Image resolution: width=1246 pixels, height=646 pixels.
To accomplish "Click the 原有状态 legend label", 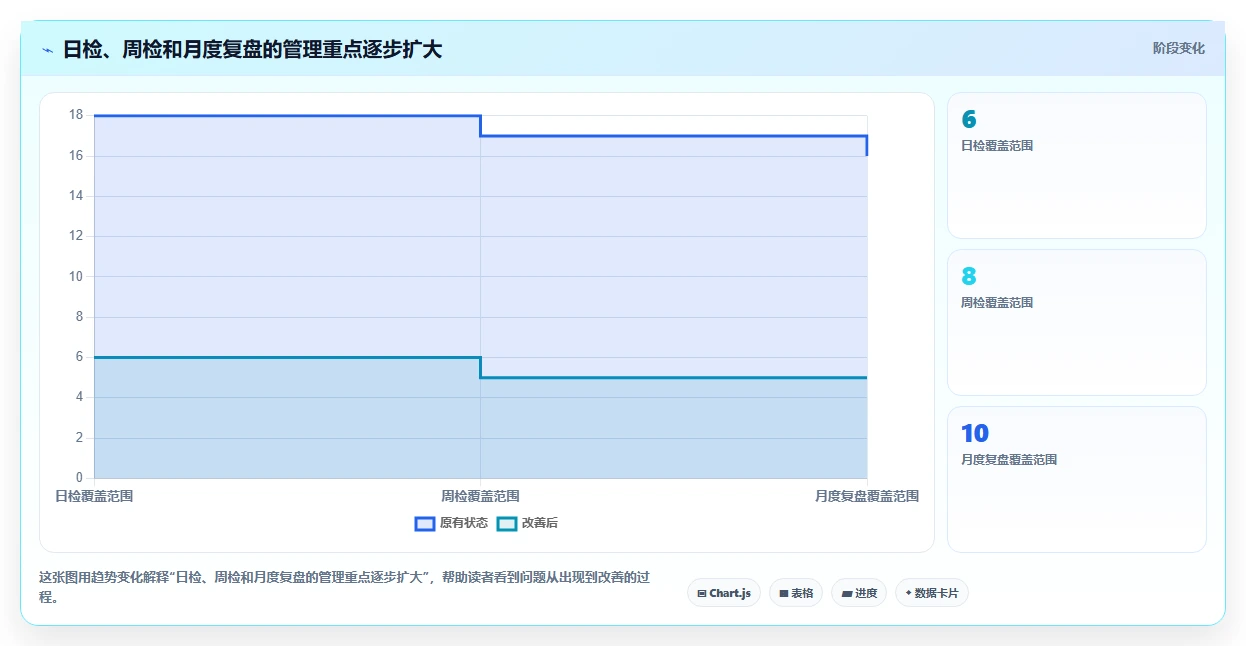I will [464, 523].
